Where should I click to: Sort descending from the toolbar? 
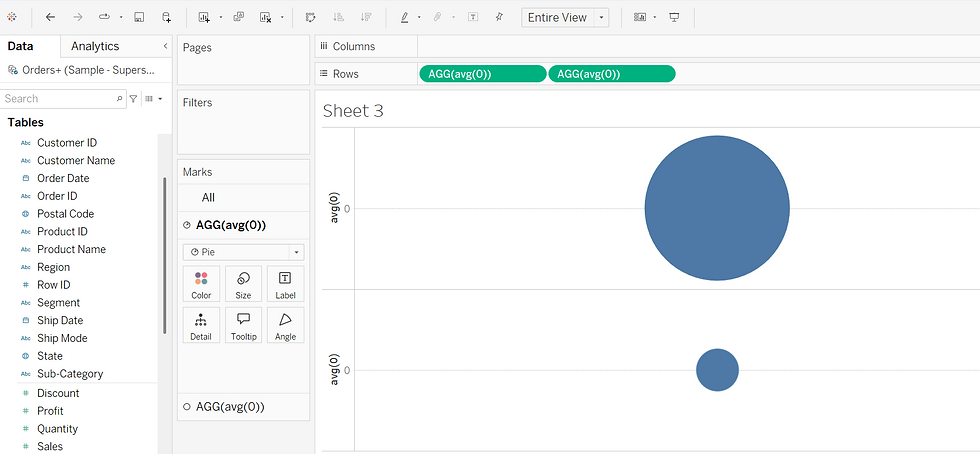[x=364, y=18]
